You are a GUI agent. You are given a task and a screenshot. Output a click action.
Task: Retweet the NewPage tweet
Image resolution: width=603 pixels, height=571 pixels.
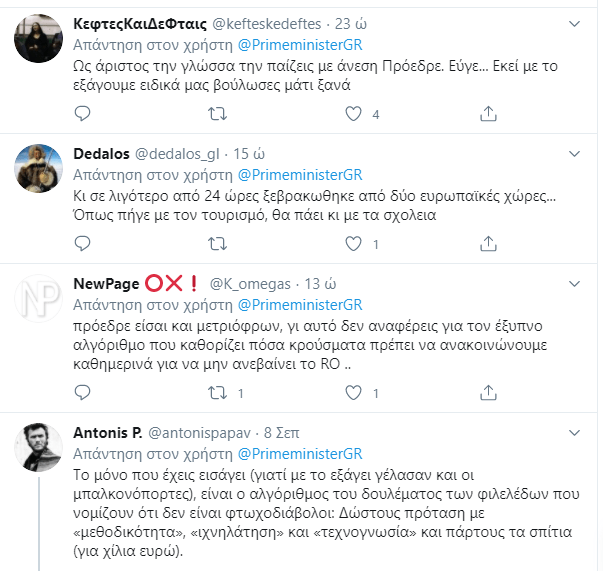(x=217, y=394)
